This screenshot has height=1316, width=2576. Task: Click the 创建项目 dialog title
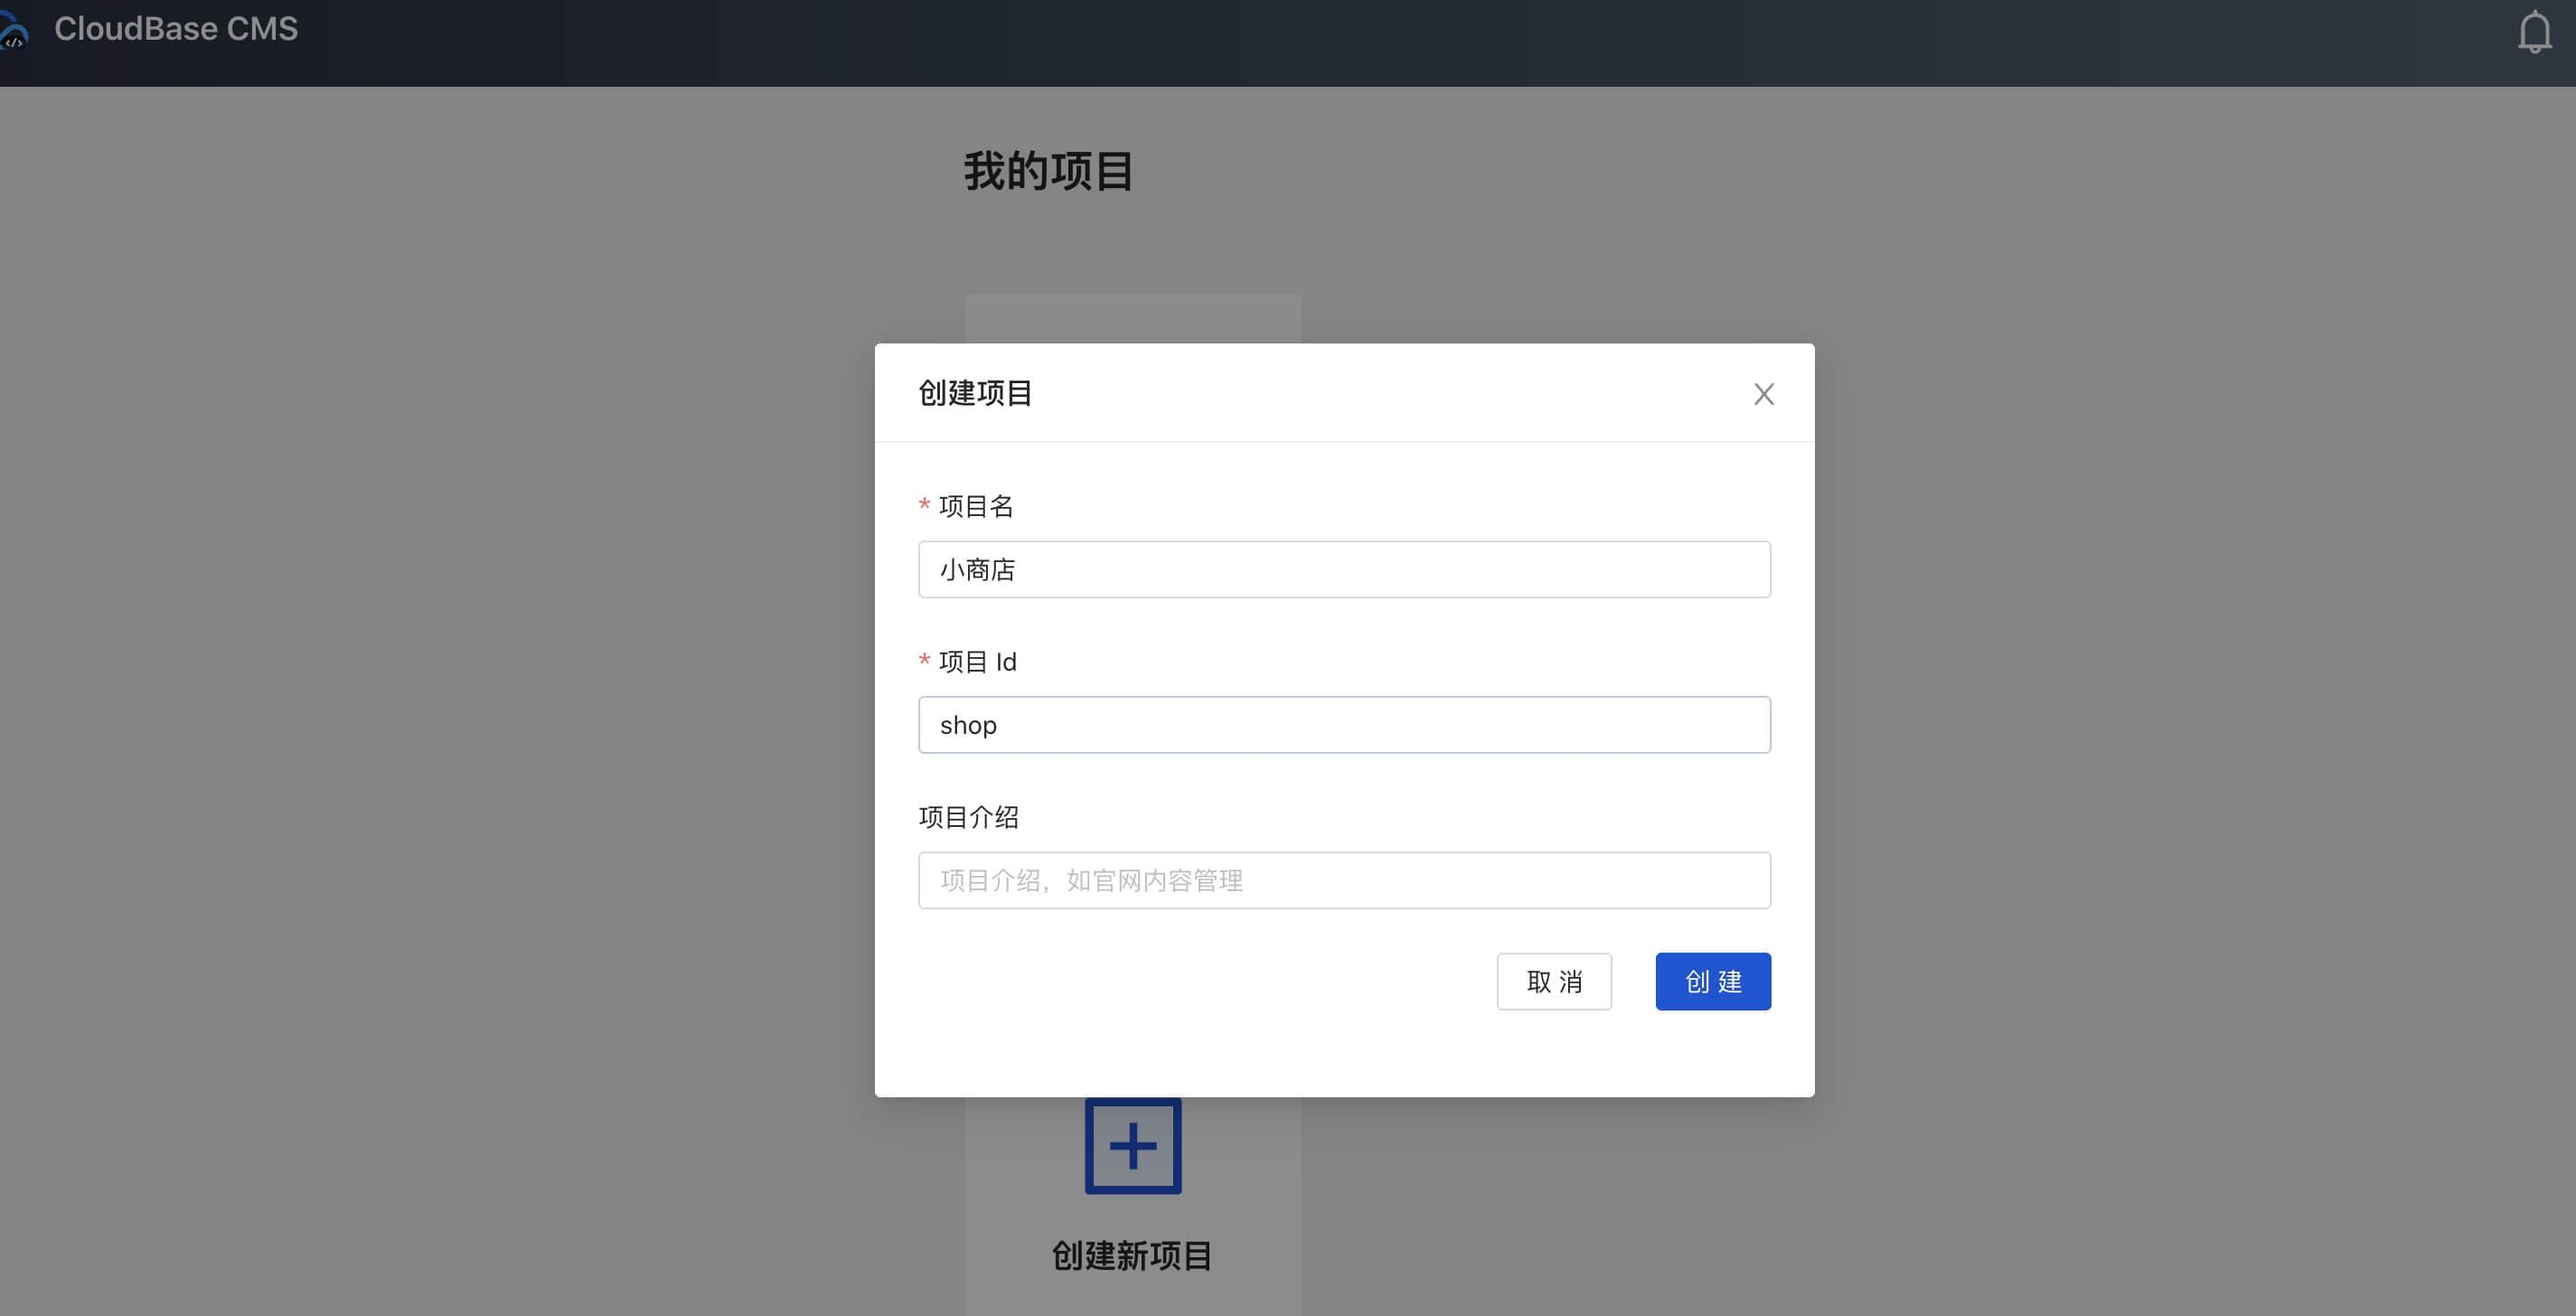[x=975, y=393]
